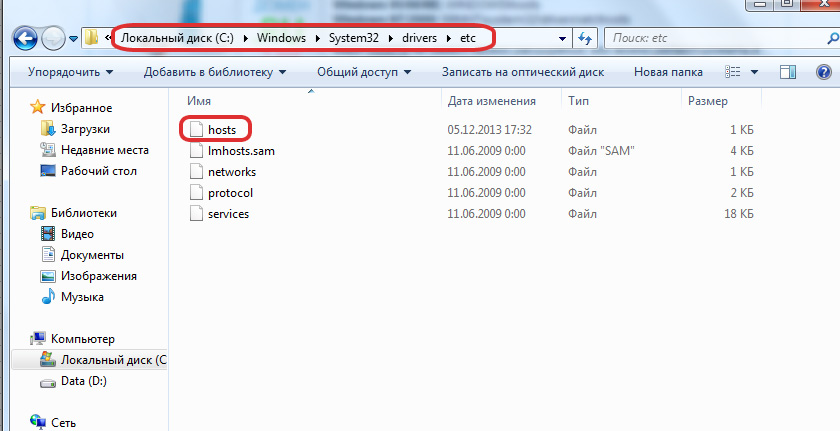
Task: Open Добавить в библиотеку menu
Action: [214, 72]
